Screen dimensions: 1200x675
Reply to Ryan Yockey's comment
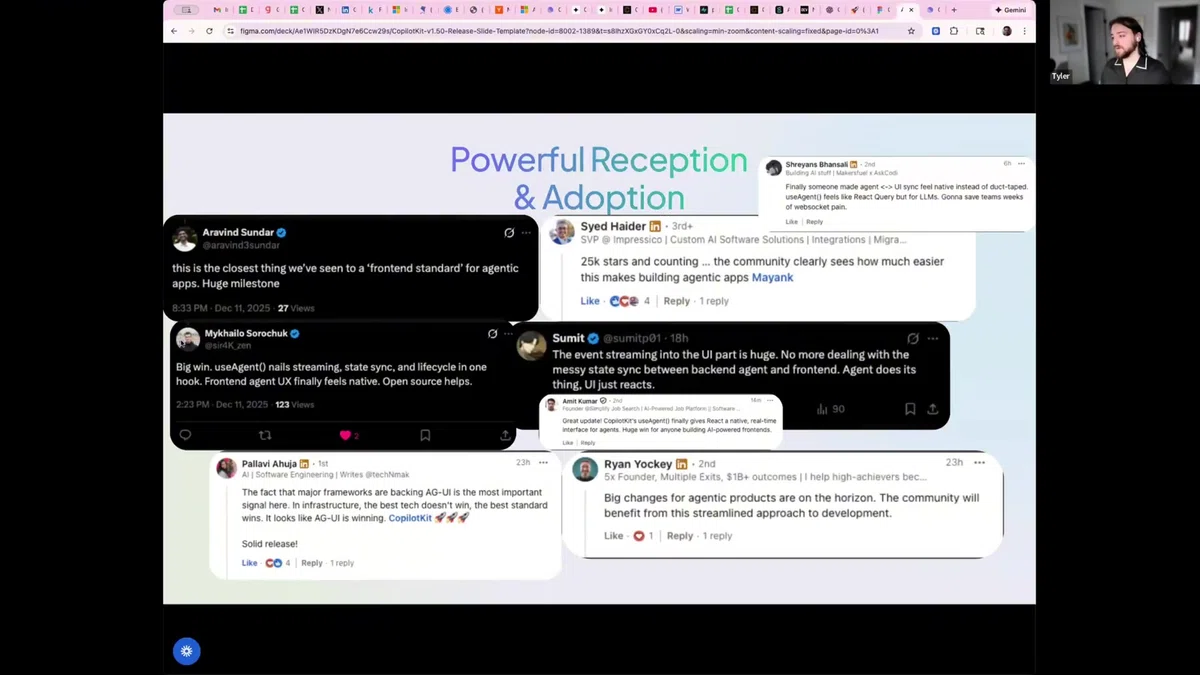pyautogui.click(x=680, y=536)
